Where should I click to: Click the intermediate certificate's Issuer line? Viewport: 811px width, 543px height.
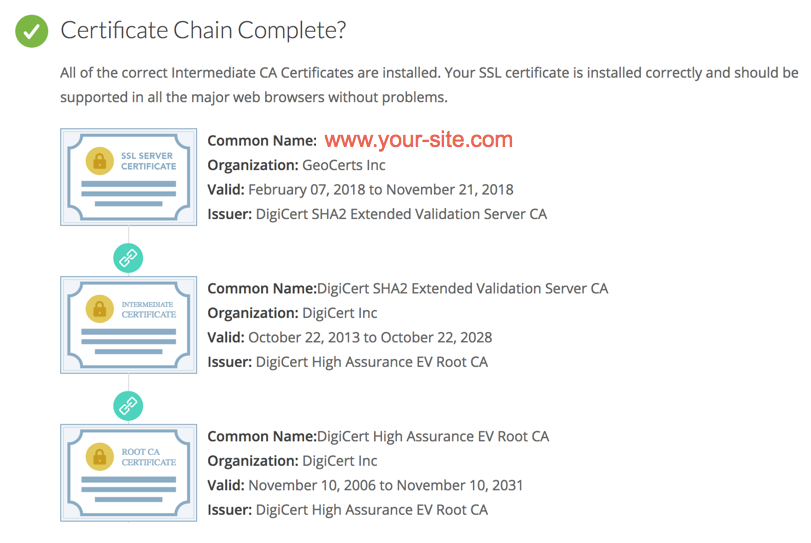point(347,361)
